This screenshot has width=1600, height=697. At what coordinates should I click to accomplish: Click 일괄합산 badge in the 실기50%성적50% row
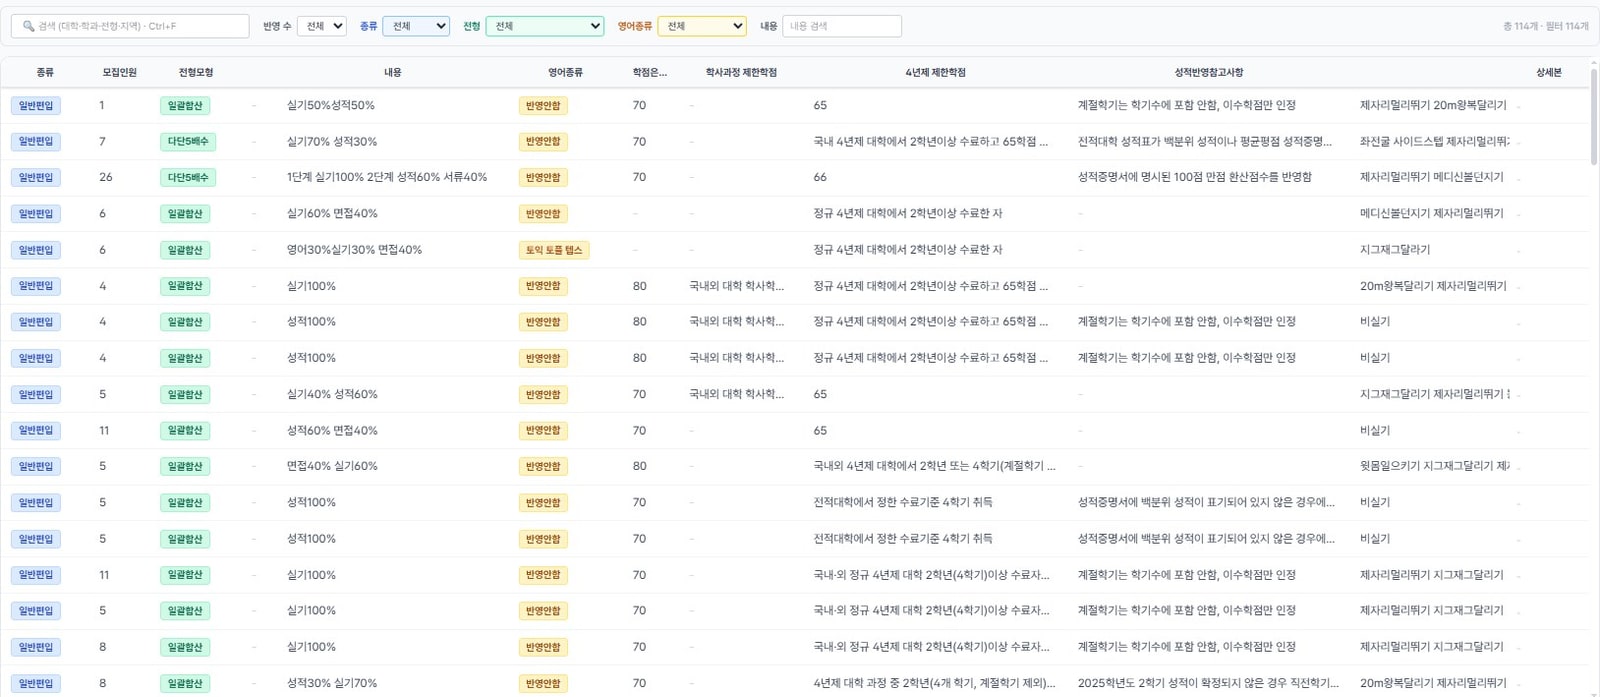185,106
